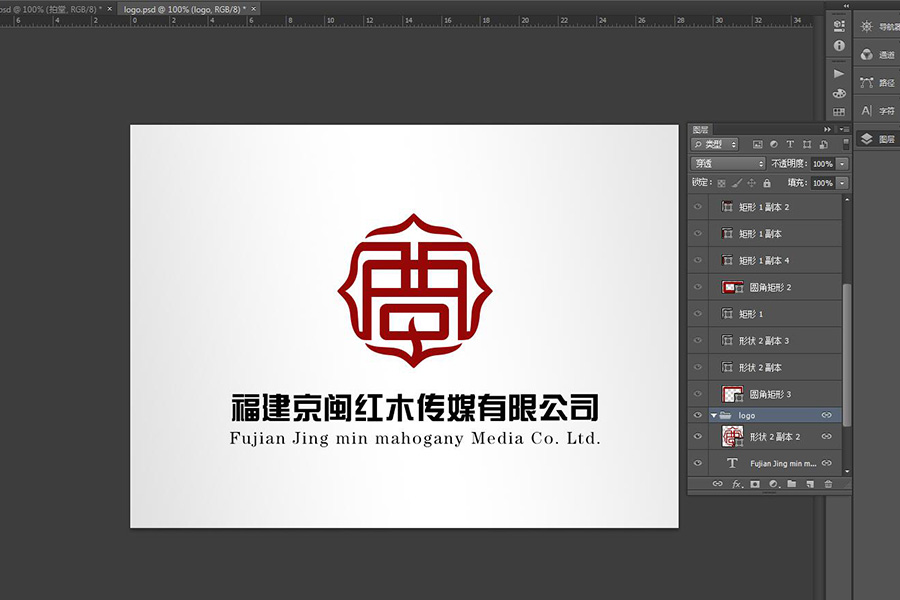Click the layers panel vertical scrollbar thumb
Image resolution: width=900 pixels, height=600 pixels.
pyautogui.click(x=847, y=354)
